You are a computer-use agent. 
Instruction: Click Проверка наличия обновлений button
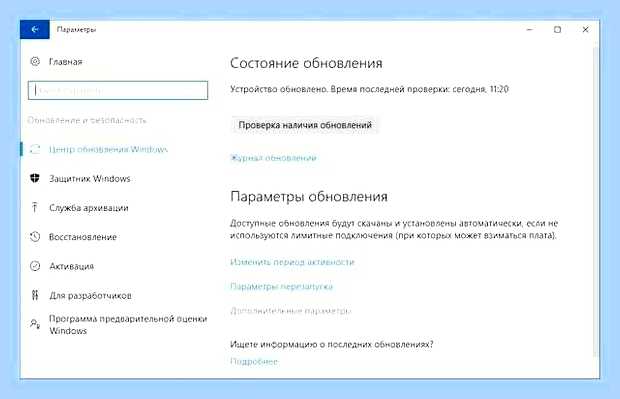(x=305, y=125)
